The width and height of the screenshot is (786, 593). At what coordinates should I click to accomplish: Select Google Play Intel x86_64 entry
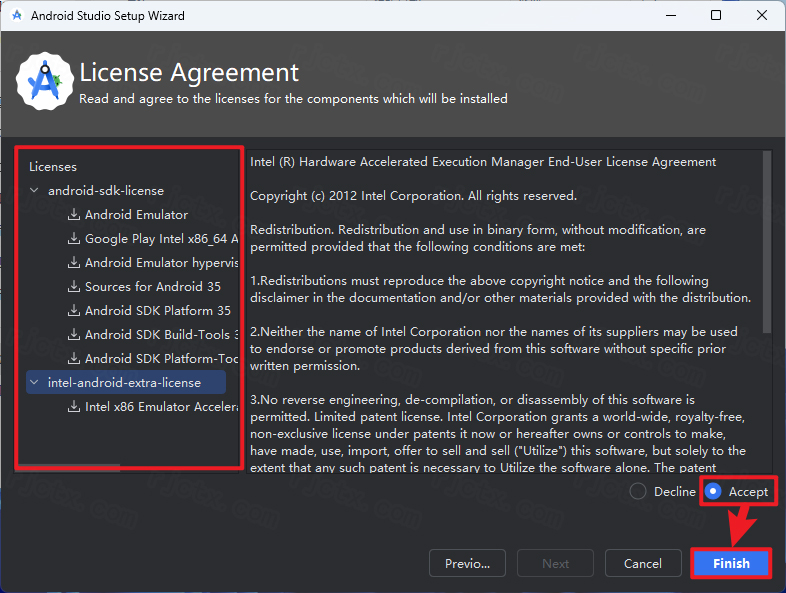pos(161,239)
